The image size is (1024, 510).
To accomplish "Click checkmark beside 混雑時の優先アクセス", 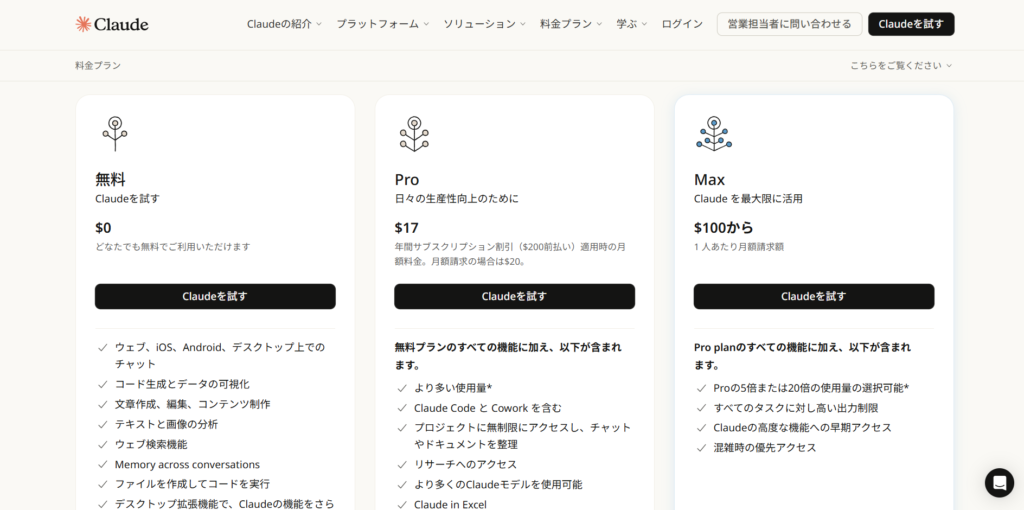I will pyautogui.click(x=702, y=447).
